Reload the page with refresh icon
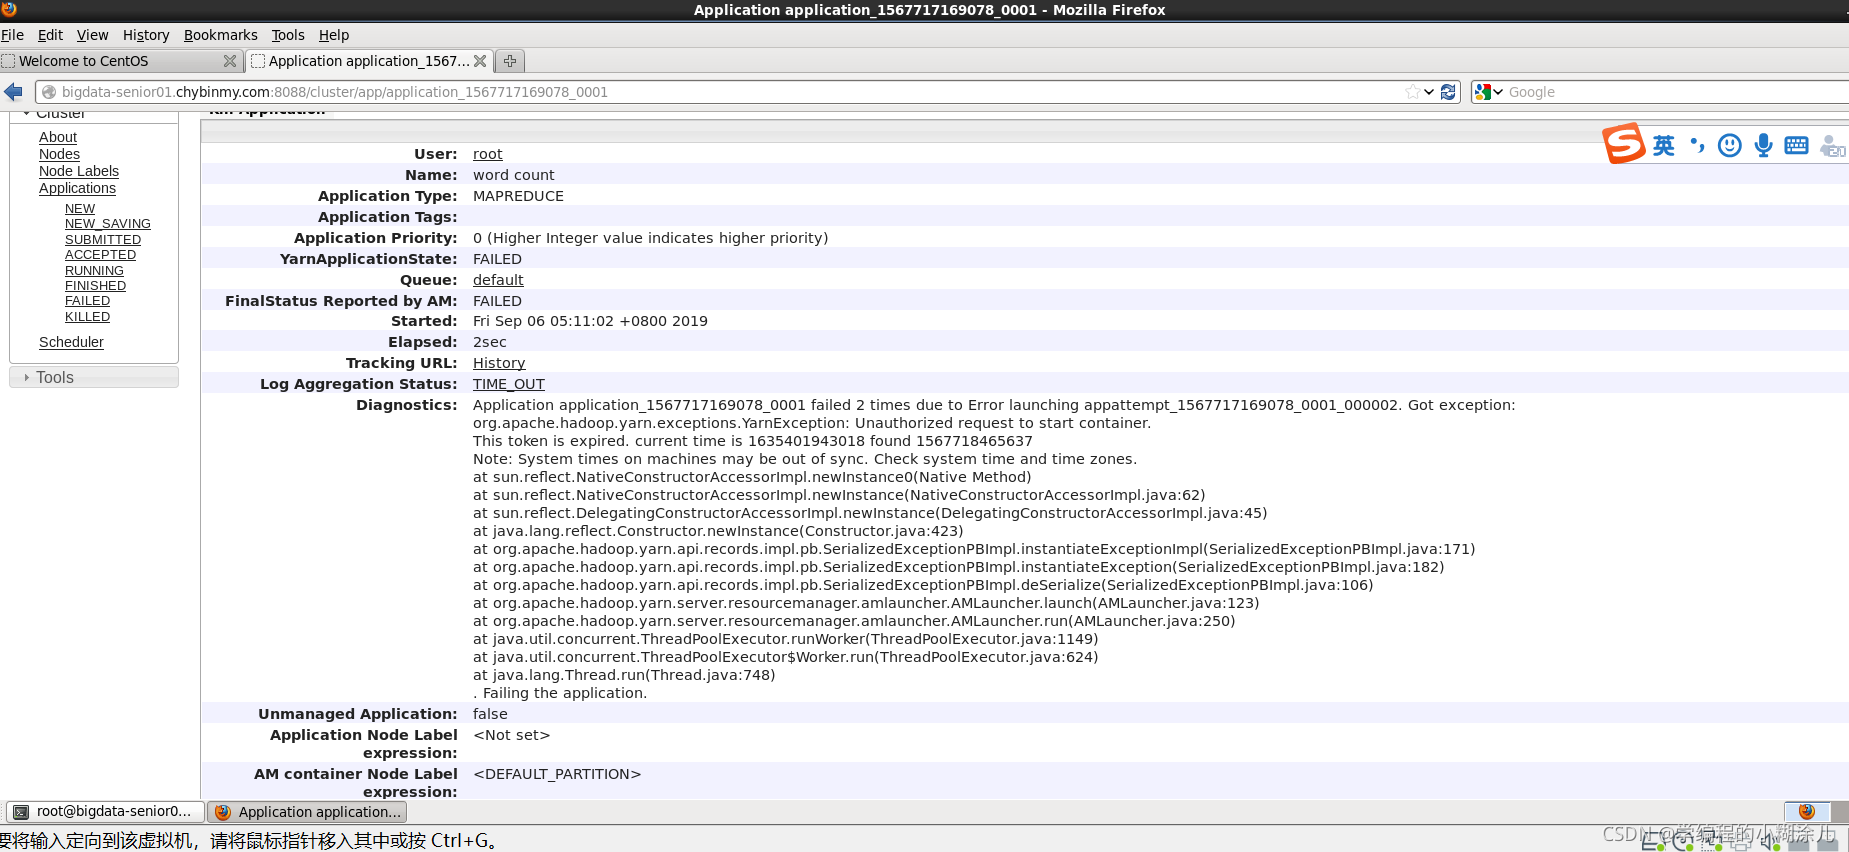The height and width of the screenshot is (852, 1849). coord(1448,92)
